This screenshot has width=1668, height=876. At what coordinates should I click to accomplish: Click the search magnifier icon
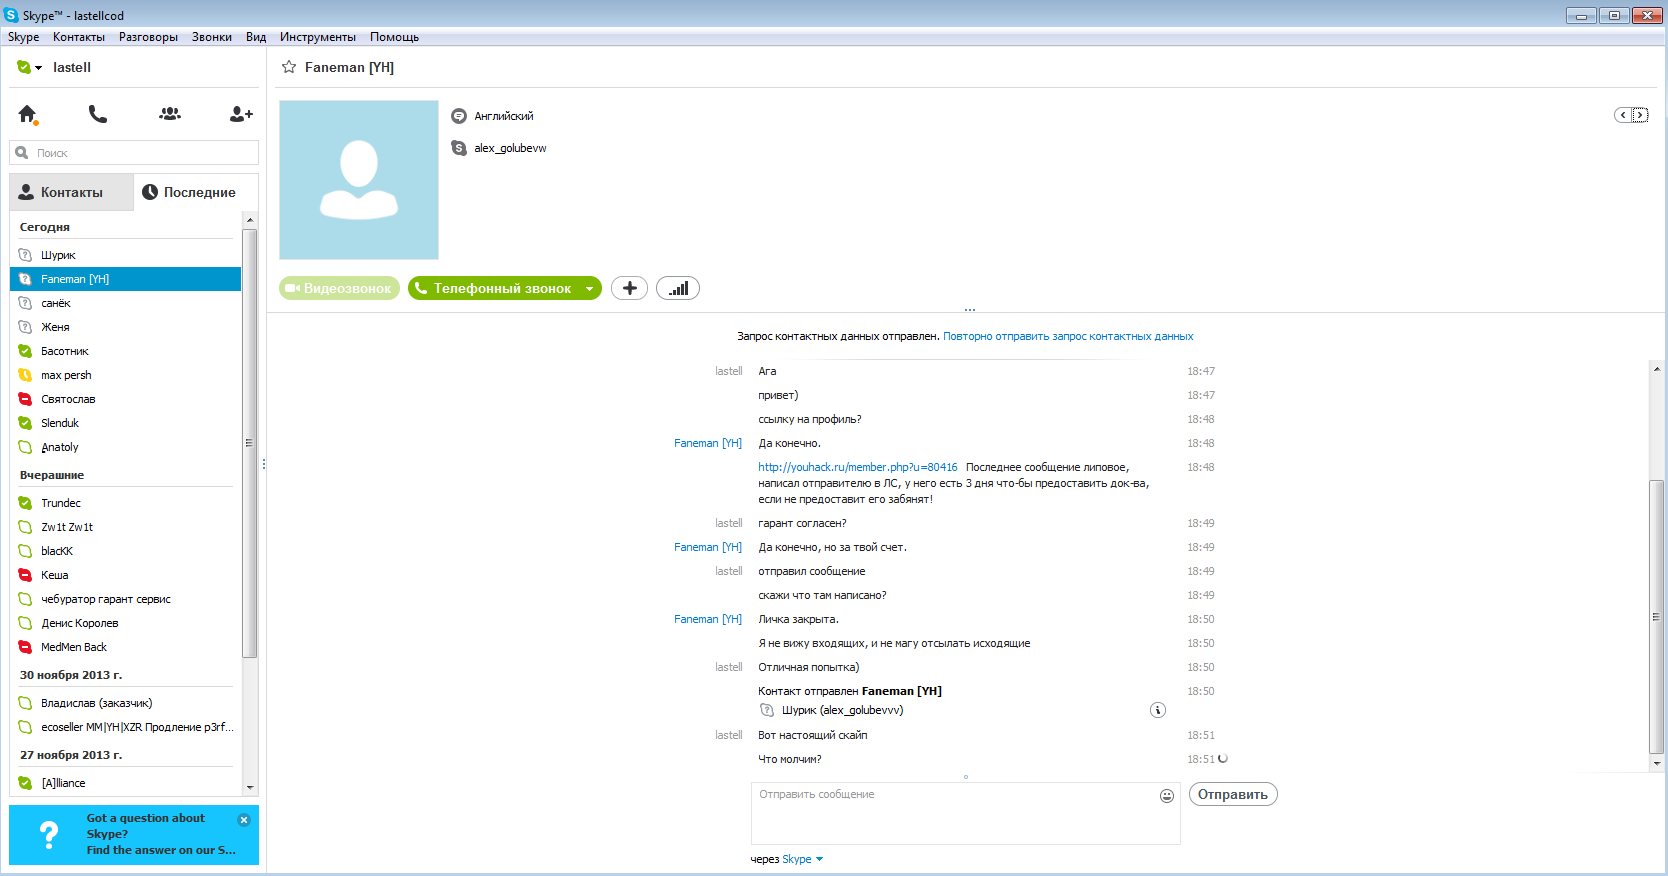[x=22, y=153]
